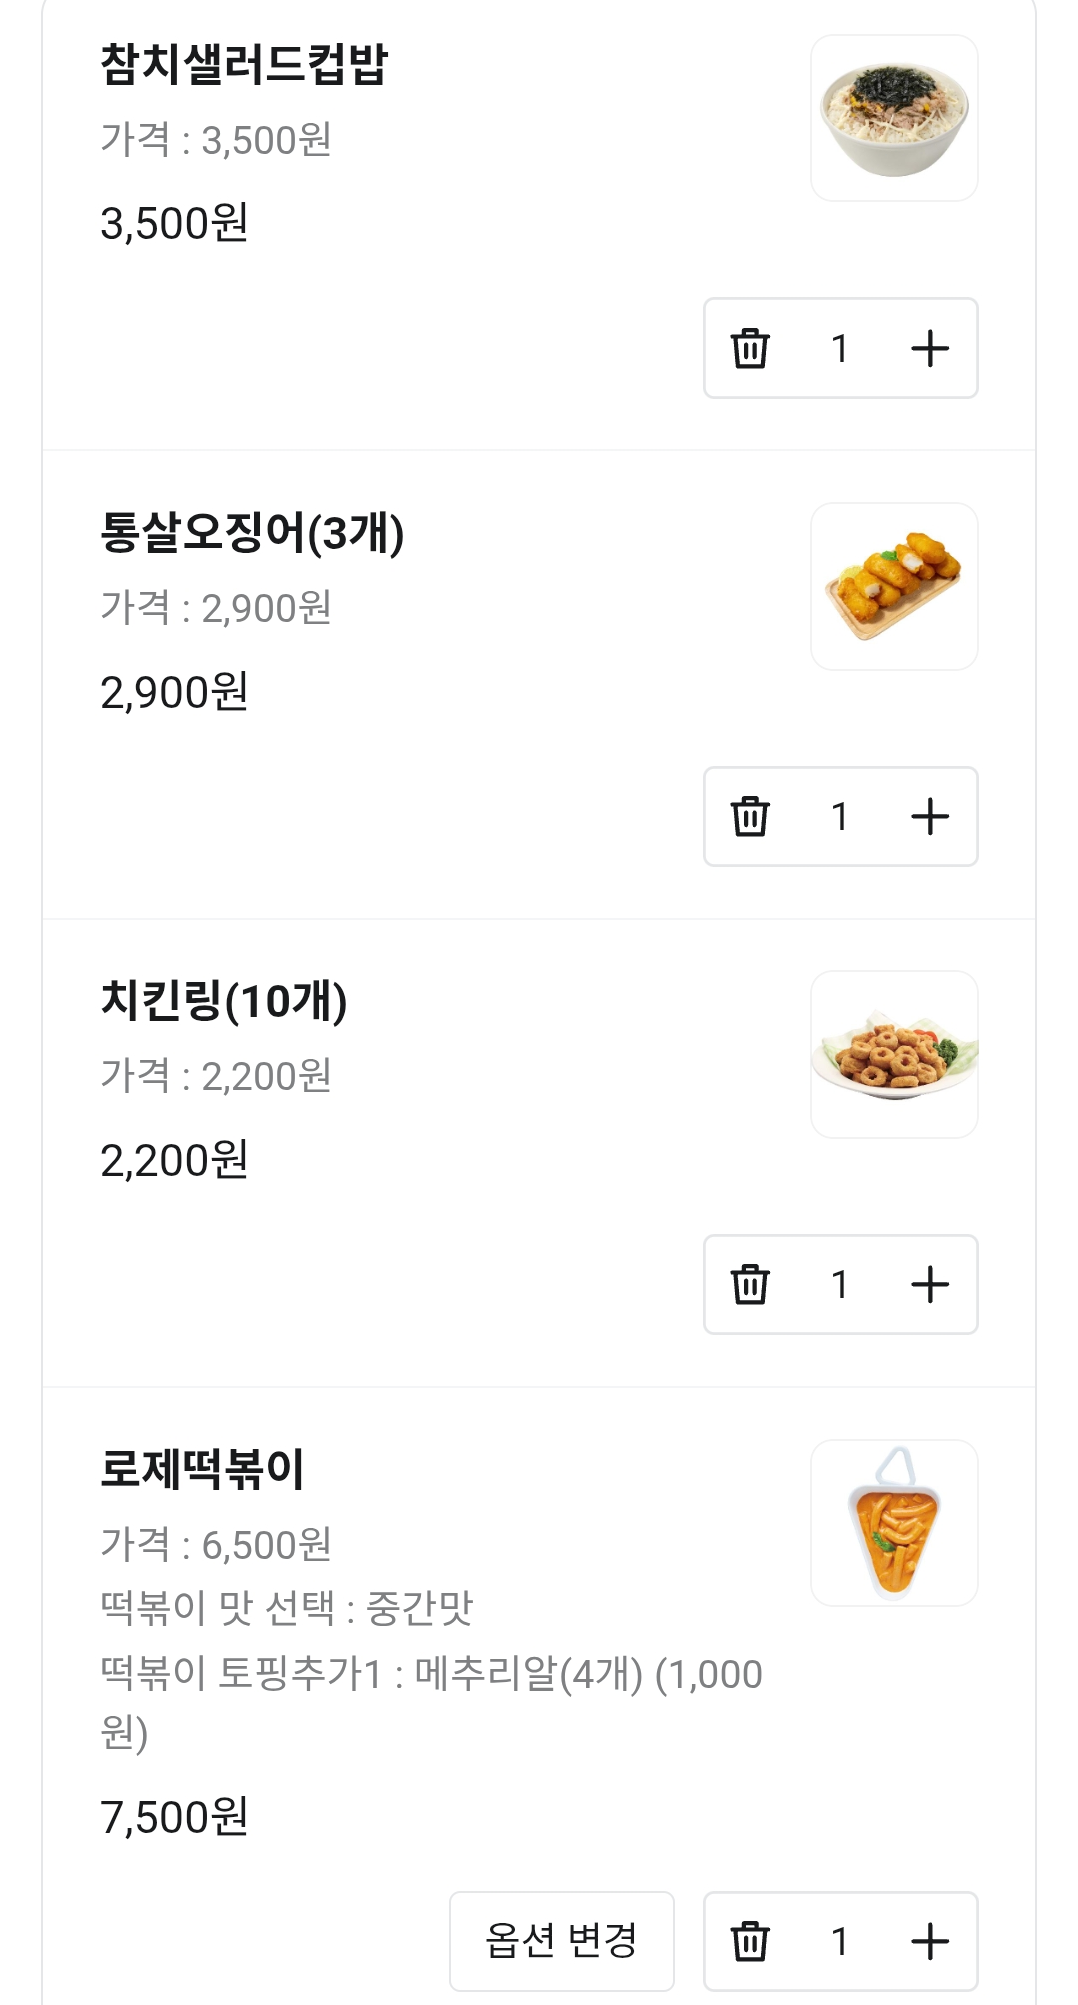This screenshot has height=2005, width=1078.
Task: Open 참치샐러드컵밥 product thumbnail
Action: click(x=894, y=118)
